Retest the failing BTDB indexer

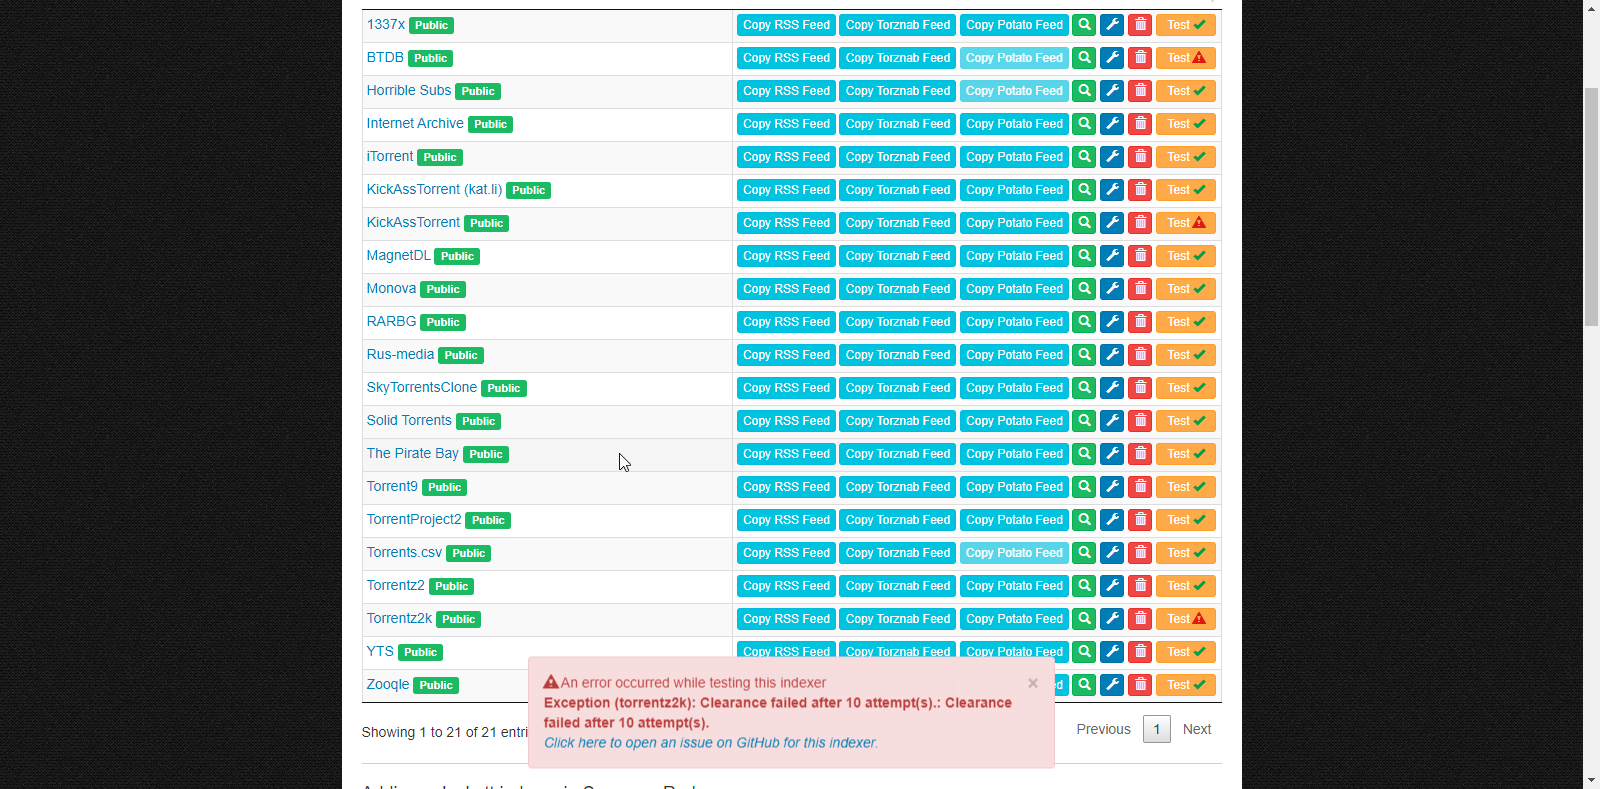pyautogui.click(x=1186, y=58)
